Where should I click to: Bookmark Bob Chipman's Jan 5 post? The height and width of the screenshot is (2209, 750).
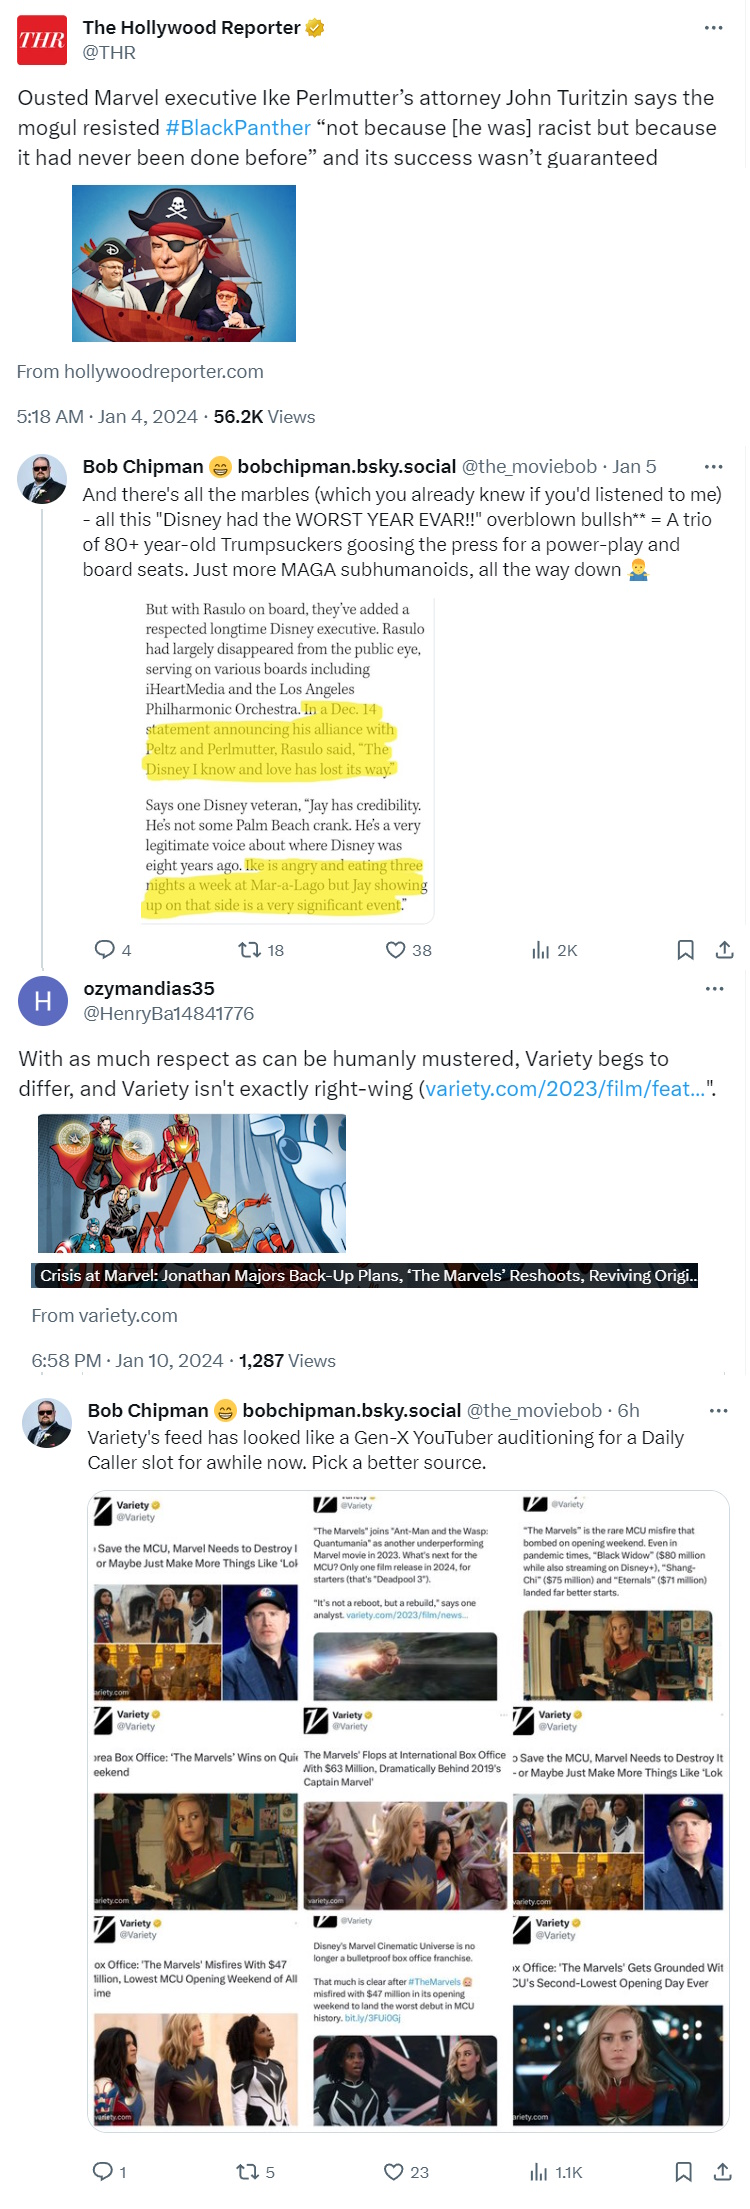[685, 950]
